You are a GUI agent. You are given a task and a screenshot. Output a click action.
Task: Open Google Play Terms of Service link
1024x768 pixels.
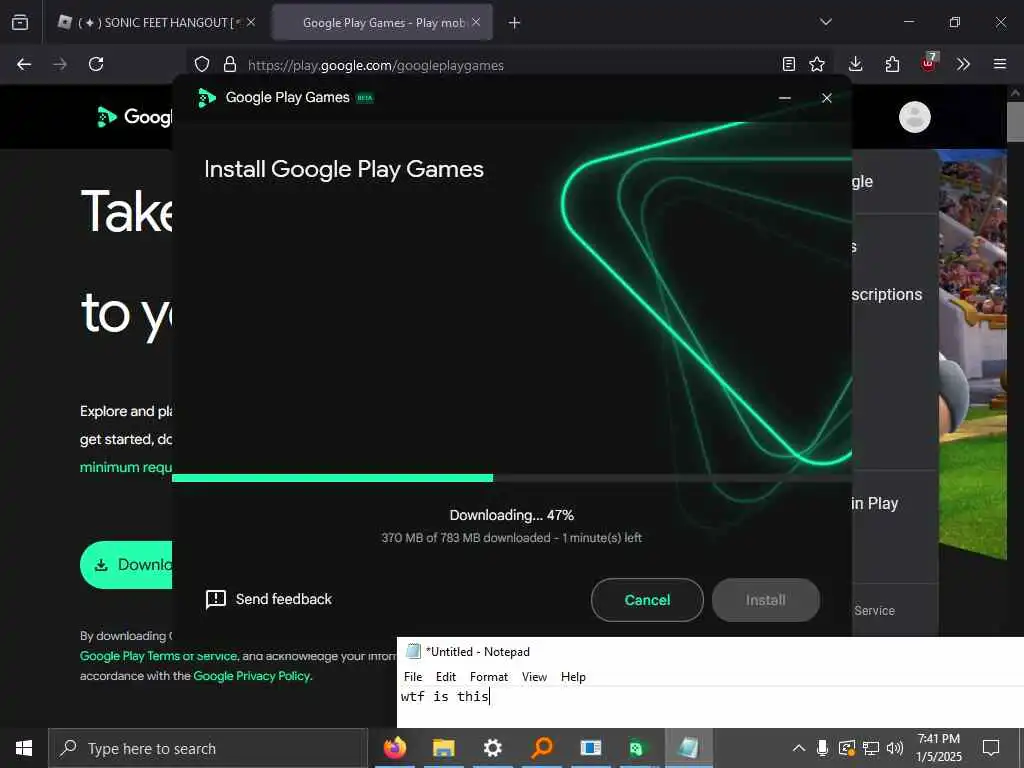(158, 656)
